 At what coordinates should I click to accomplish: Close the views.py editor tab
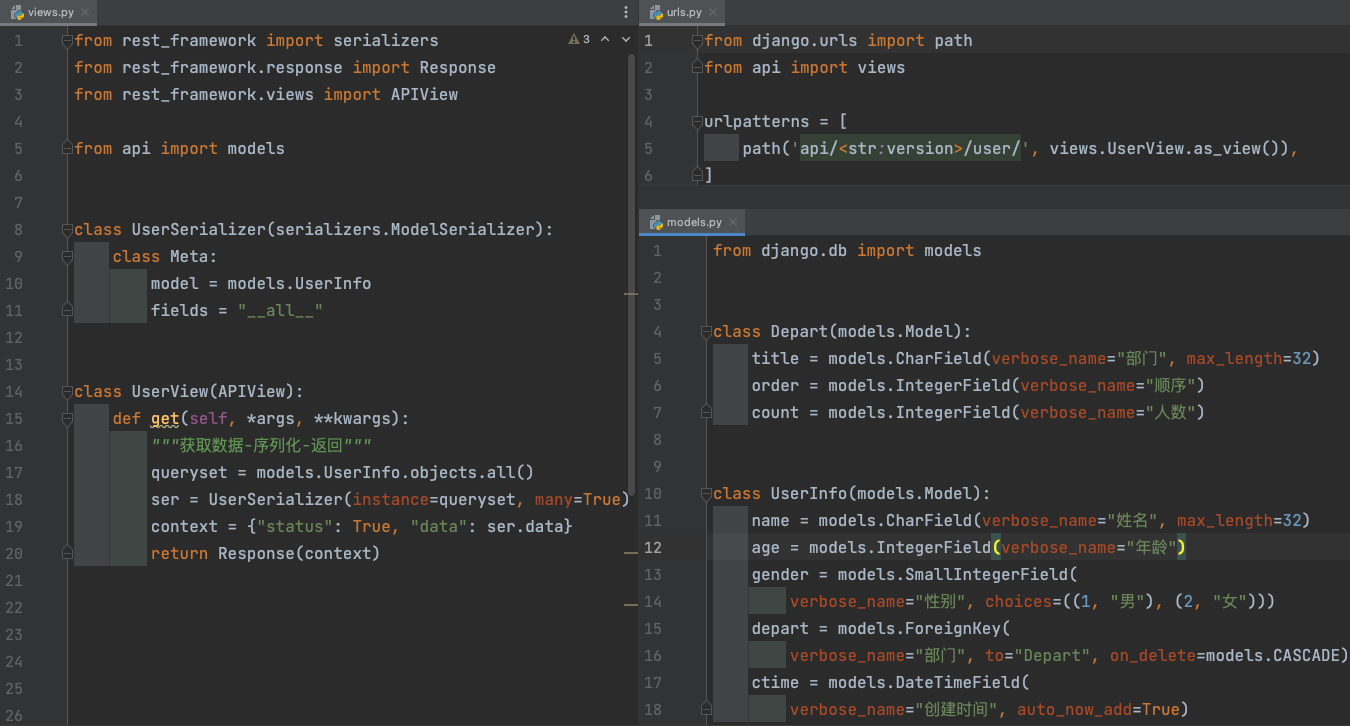pos(84,12)
